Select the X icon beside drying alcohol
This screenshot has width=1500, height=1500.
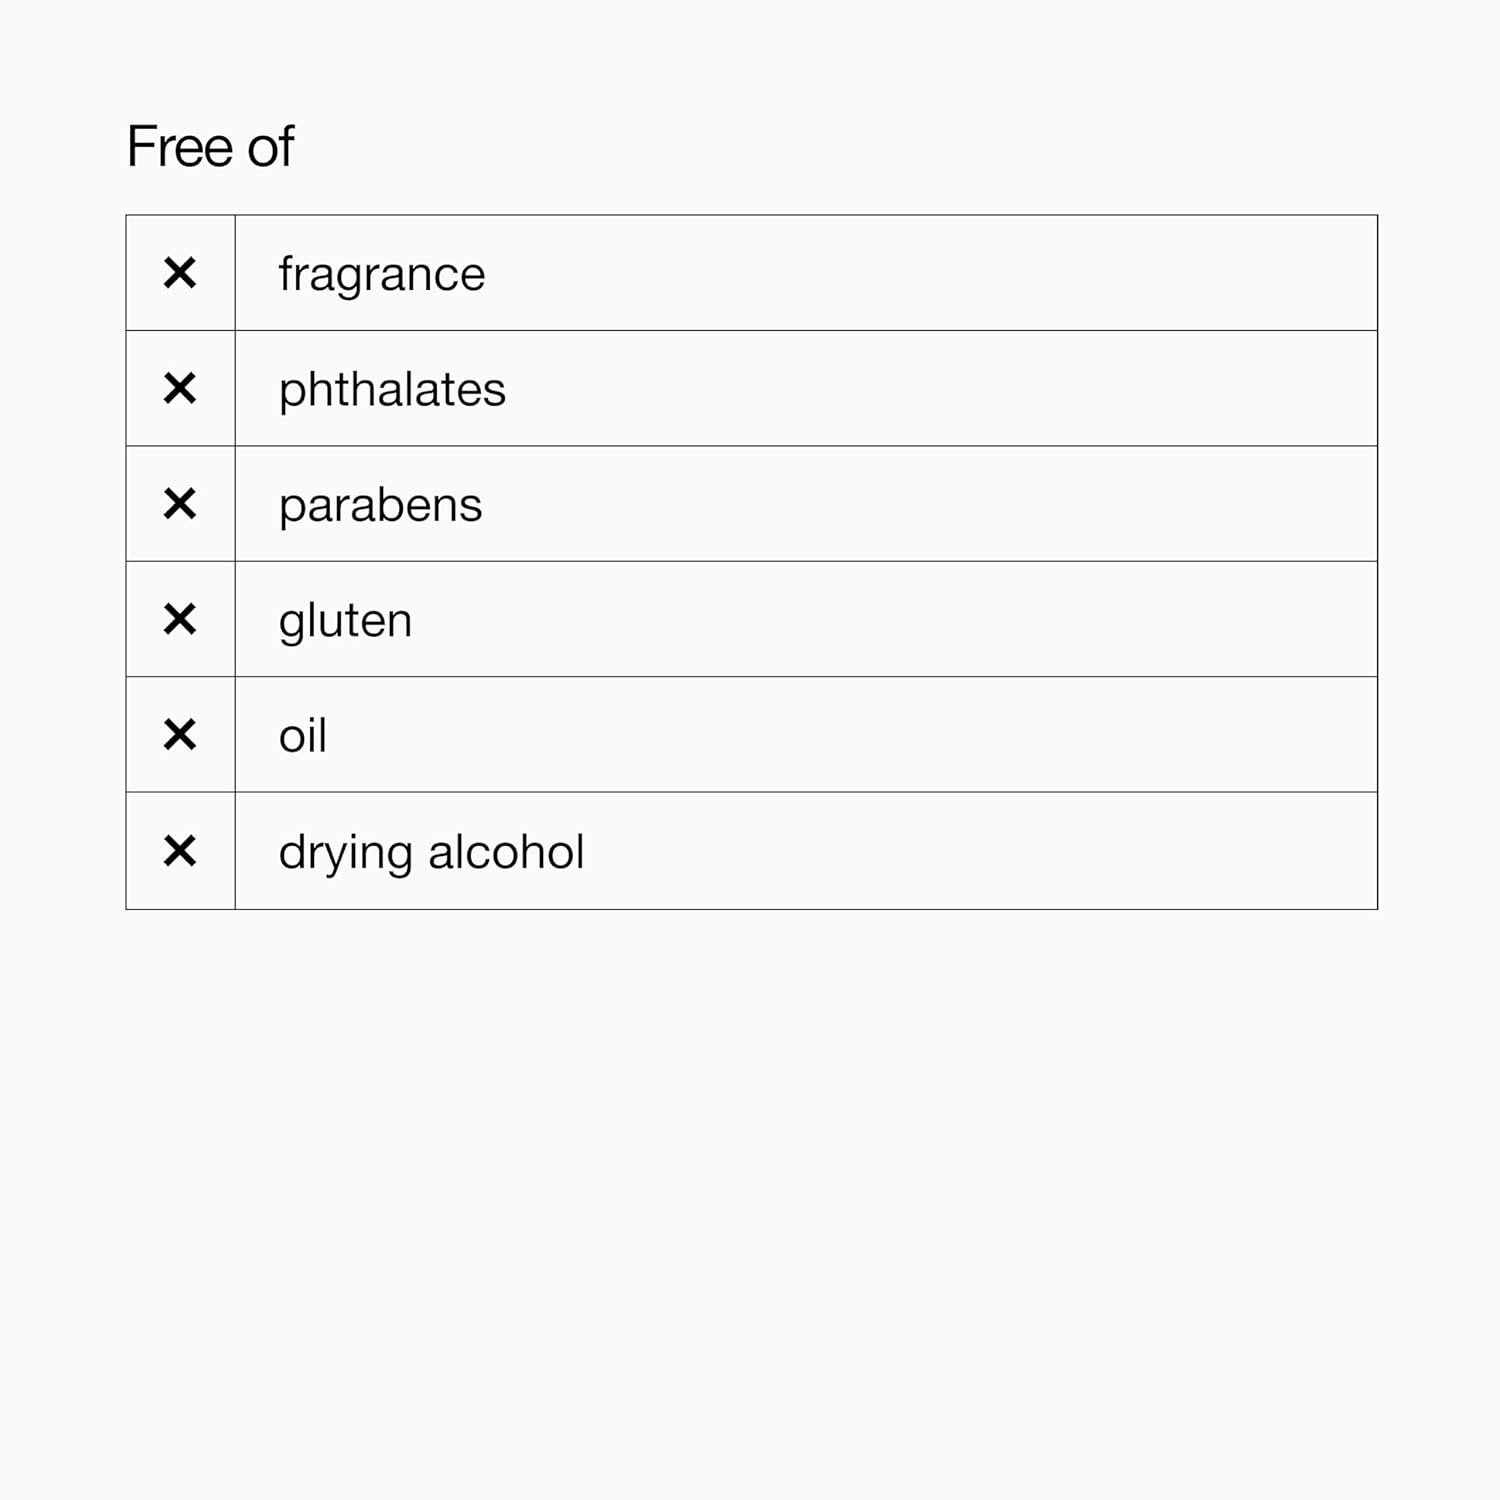point(180,851)
